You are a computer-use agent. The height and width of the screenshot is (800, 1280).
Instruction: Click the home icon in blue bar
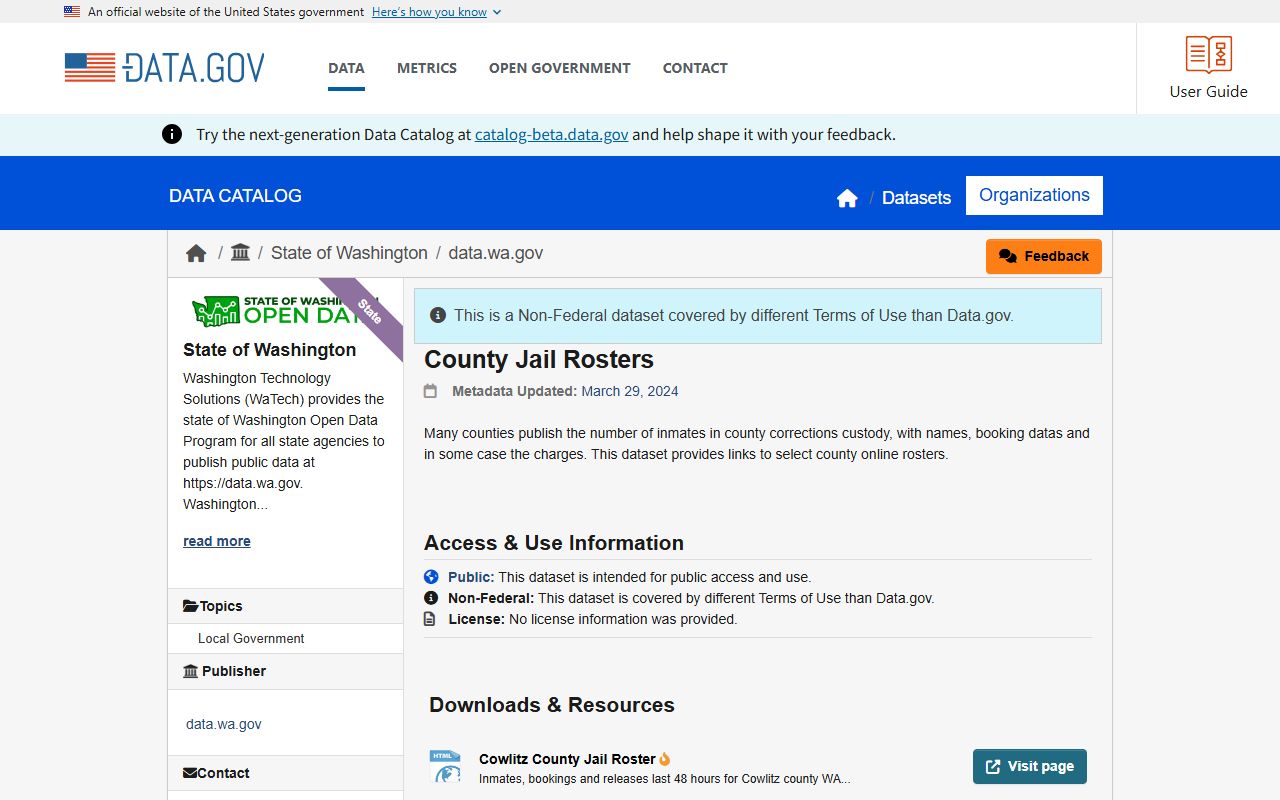pyautogui.click(x=847, y=198)
